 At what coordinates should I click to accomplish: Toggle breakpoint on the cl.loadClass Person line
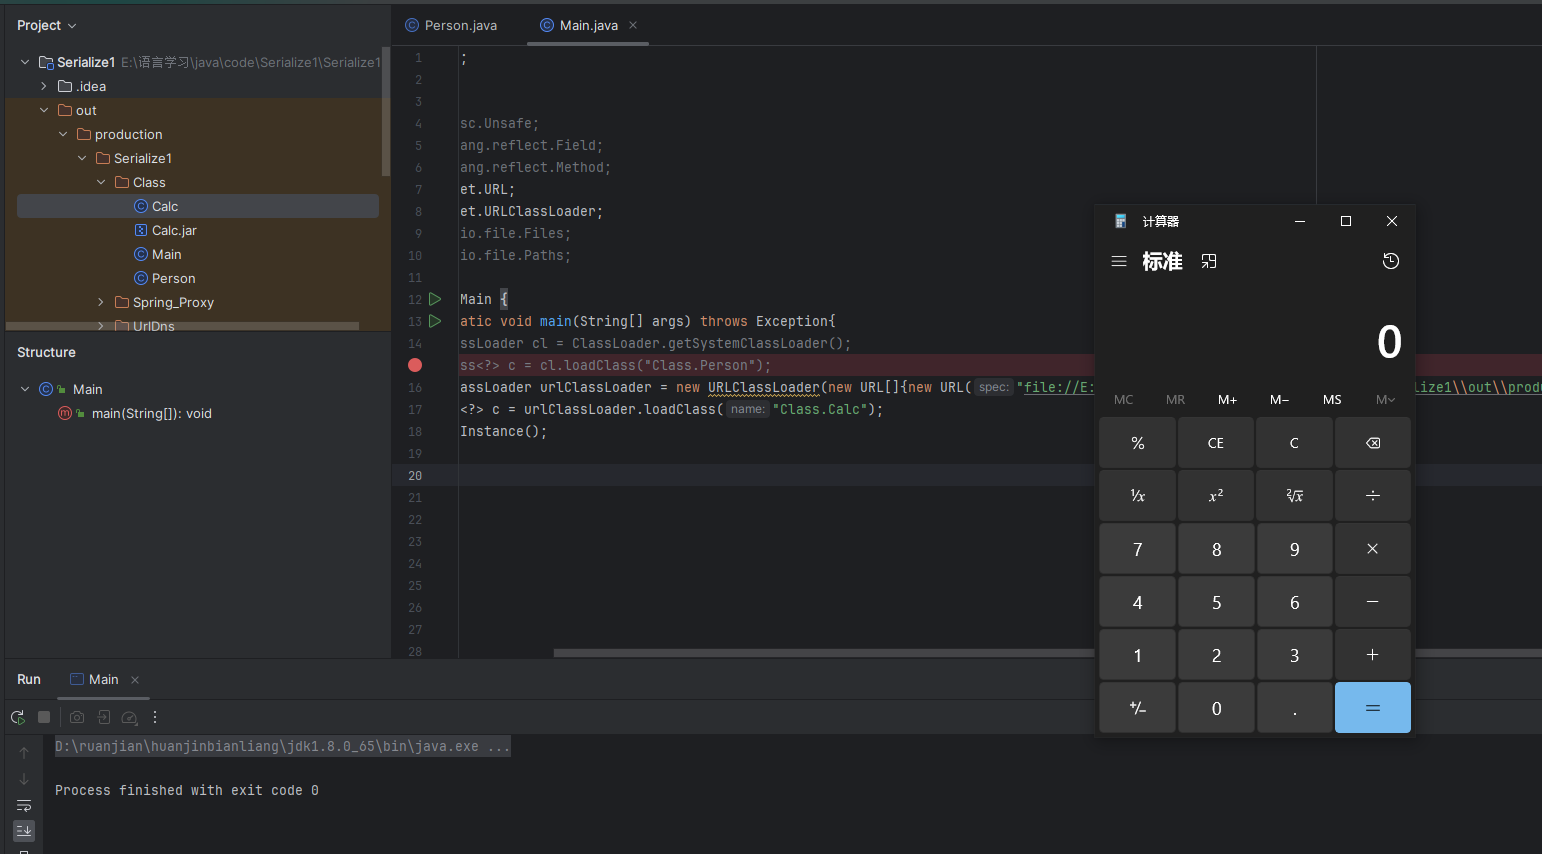point(415,365)
